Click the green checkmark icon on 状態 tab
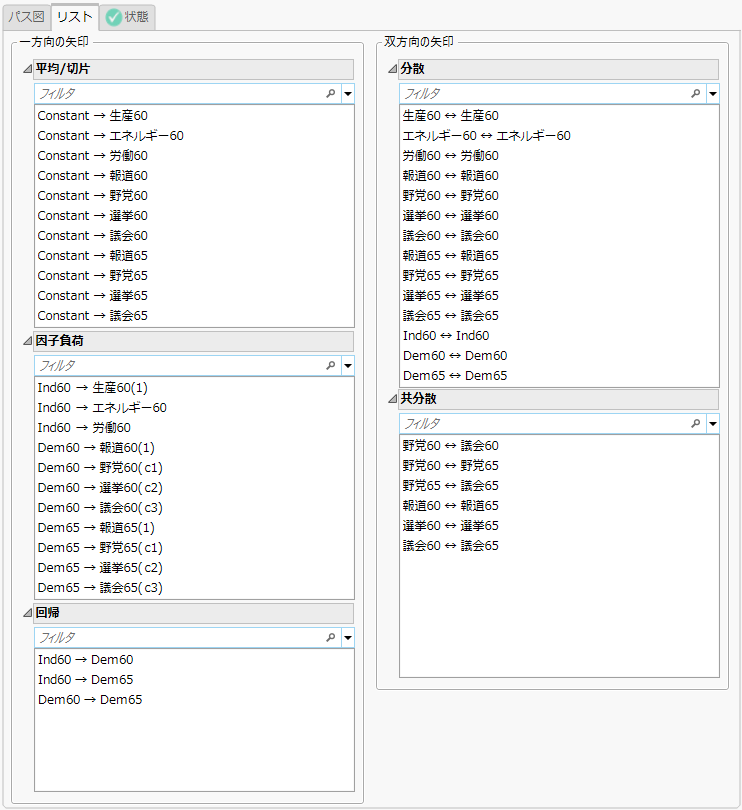The width and height of the screenshot is (742, 810). tap(113, 18)
